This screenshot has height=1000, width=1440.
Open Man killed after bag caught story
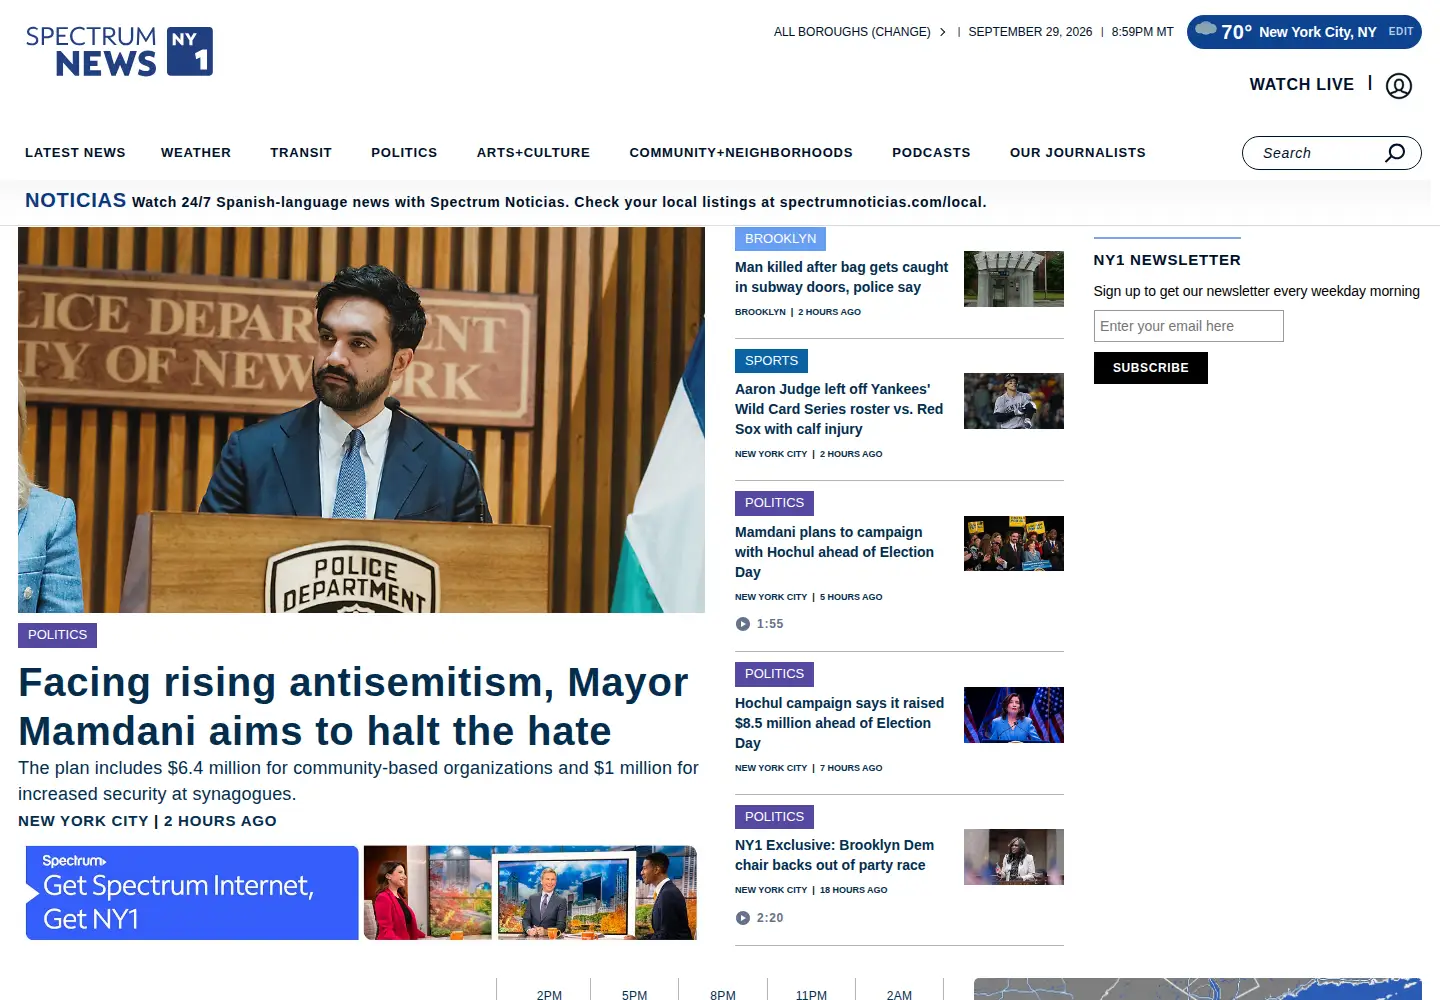pos(841,277)
